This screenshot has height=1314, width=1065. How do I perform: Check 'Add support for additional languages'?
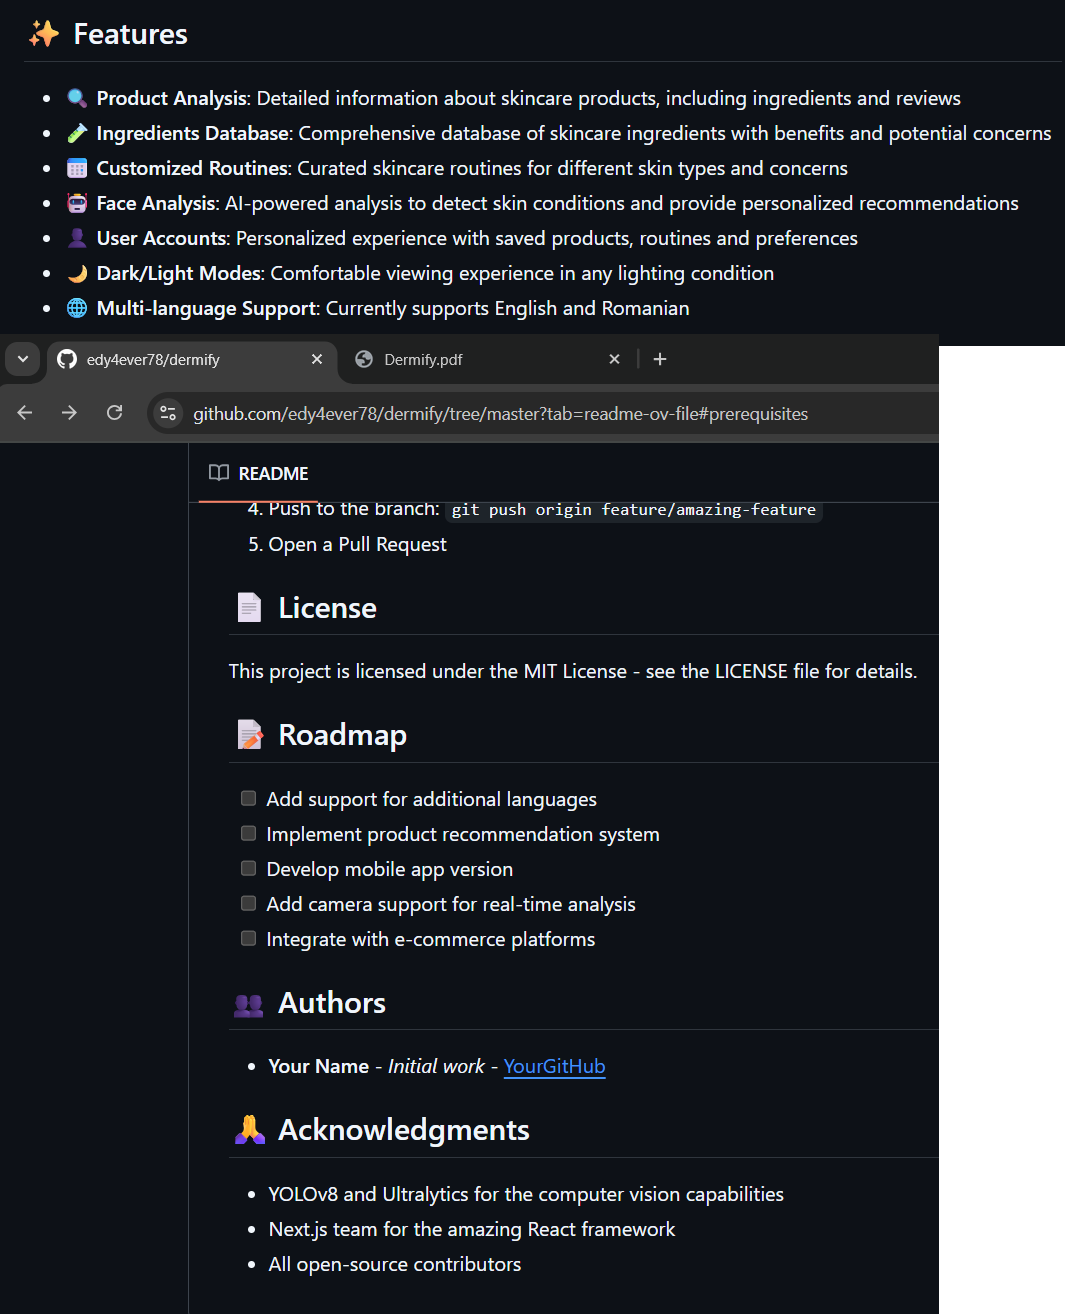coord(248,798)
